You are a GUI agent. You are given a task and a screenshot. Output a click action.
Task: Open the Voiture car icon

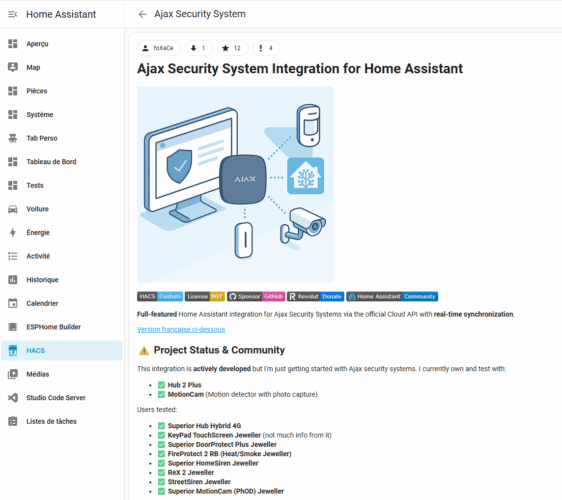coord(13,209)
